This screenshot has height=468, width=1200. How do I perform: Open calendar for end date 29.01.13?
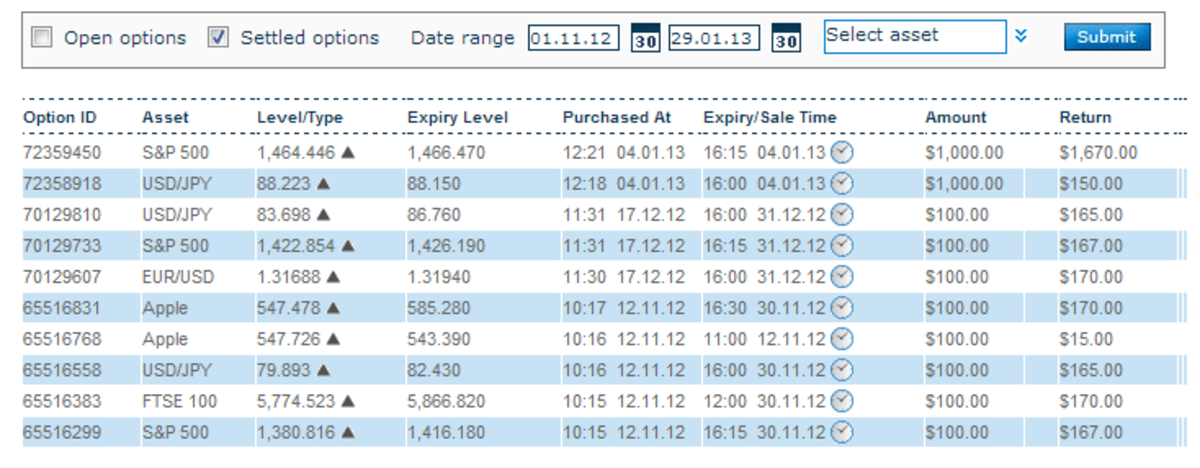tap(787, 40)
